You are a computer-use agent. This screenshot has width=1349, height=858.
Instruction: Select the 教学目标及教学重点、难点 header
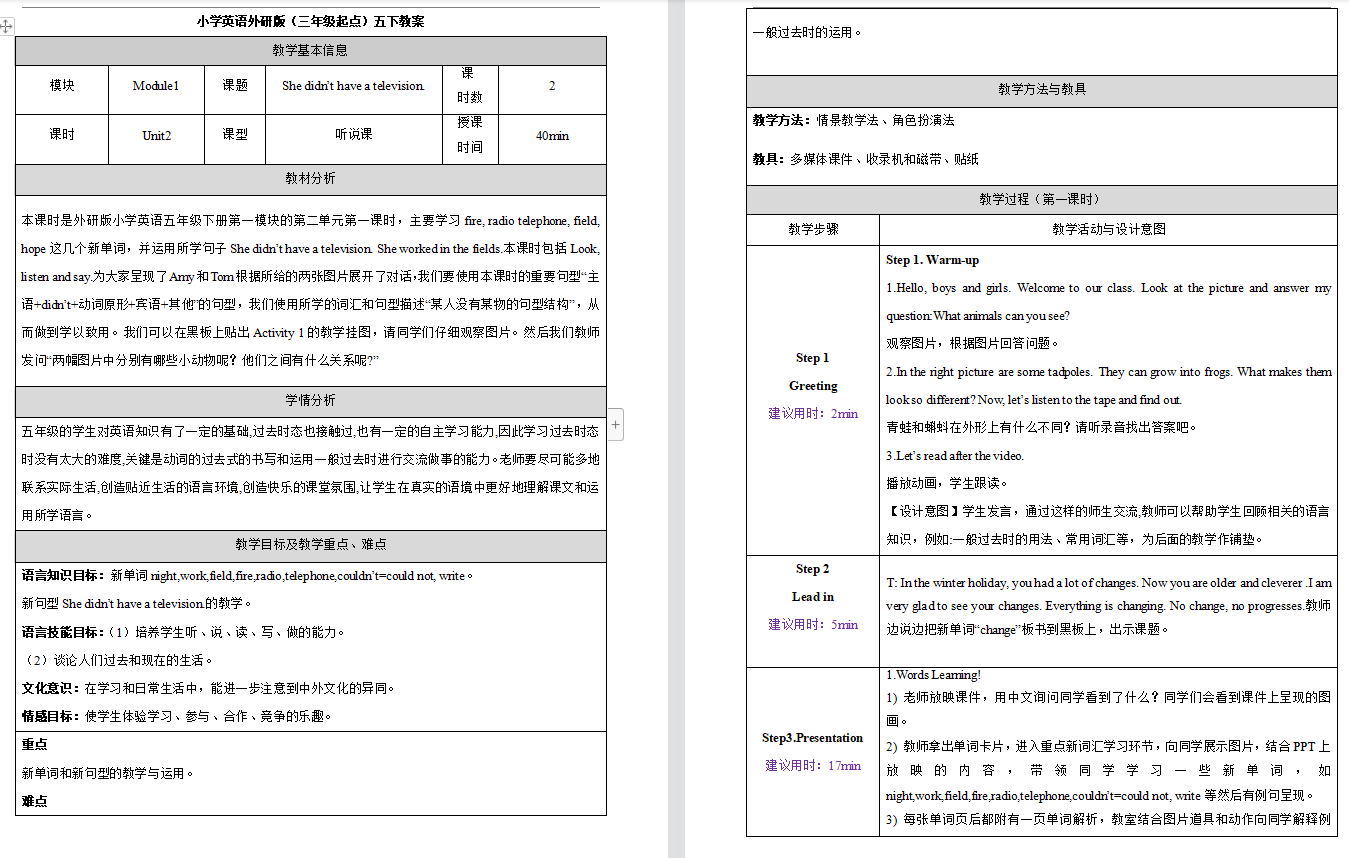pos(310,546)
